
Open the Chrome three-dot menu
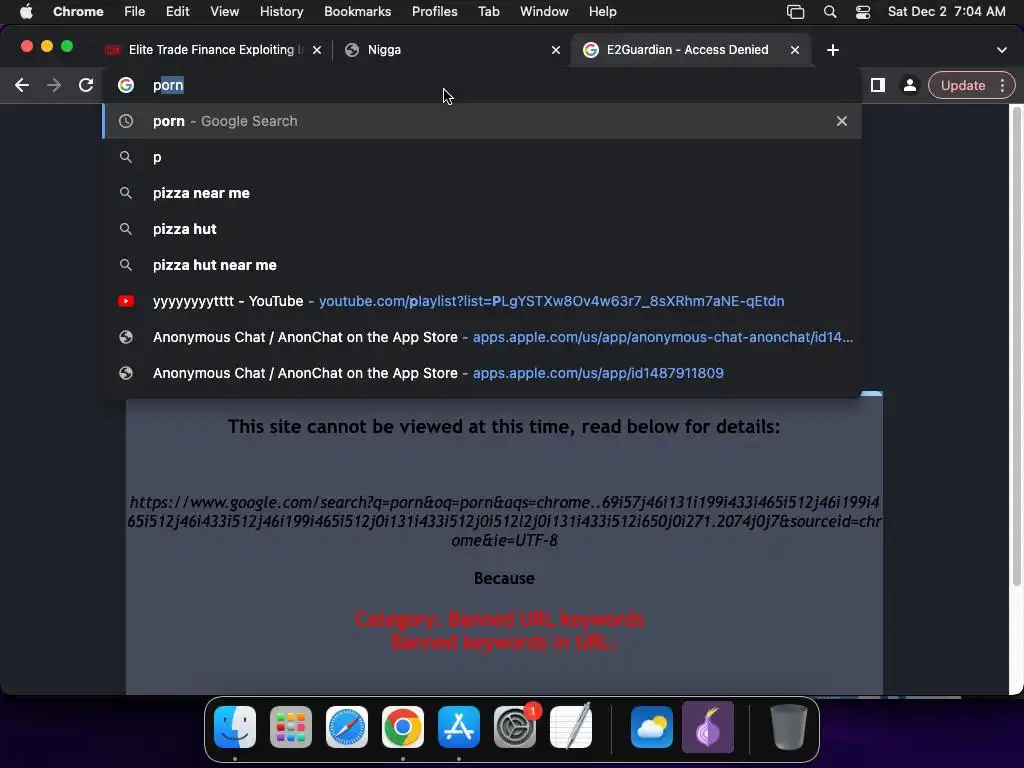(1002, 86)
